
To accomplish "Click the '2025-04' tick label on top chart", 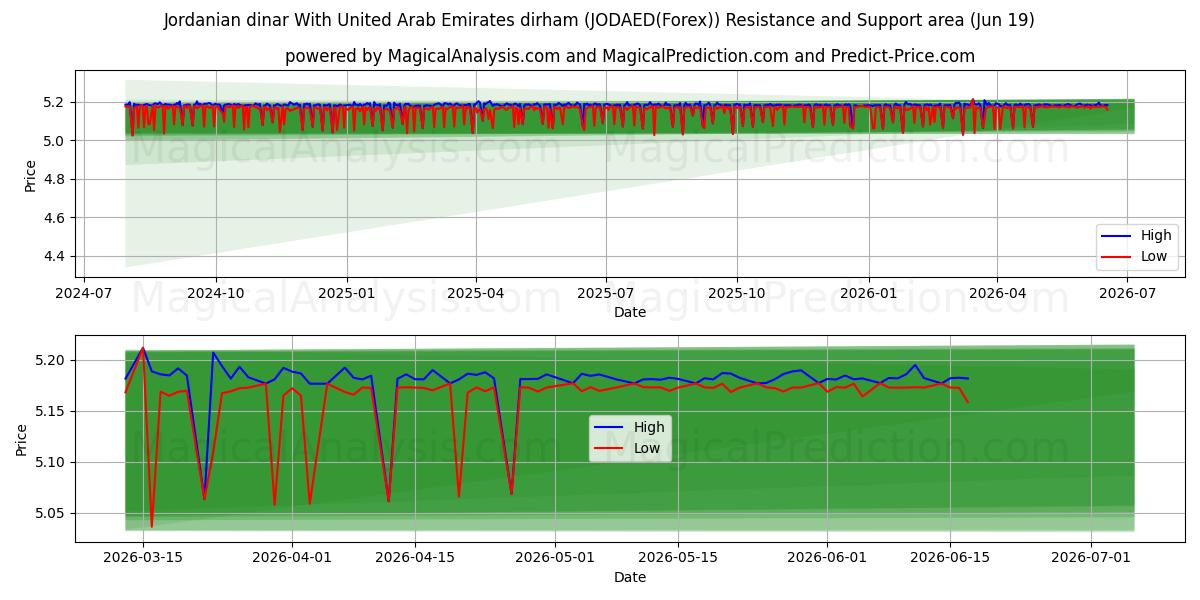I will 476,294.
